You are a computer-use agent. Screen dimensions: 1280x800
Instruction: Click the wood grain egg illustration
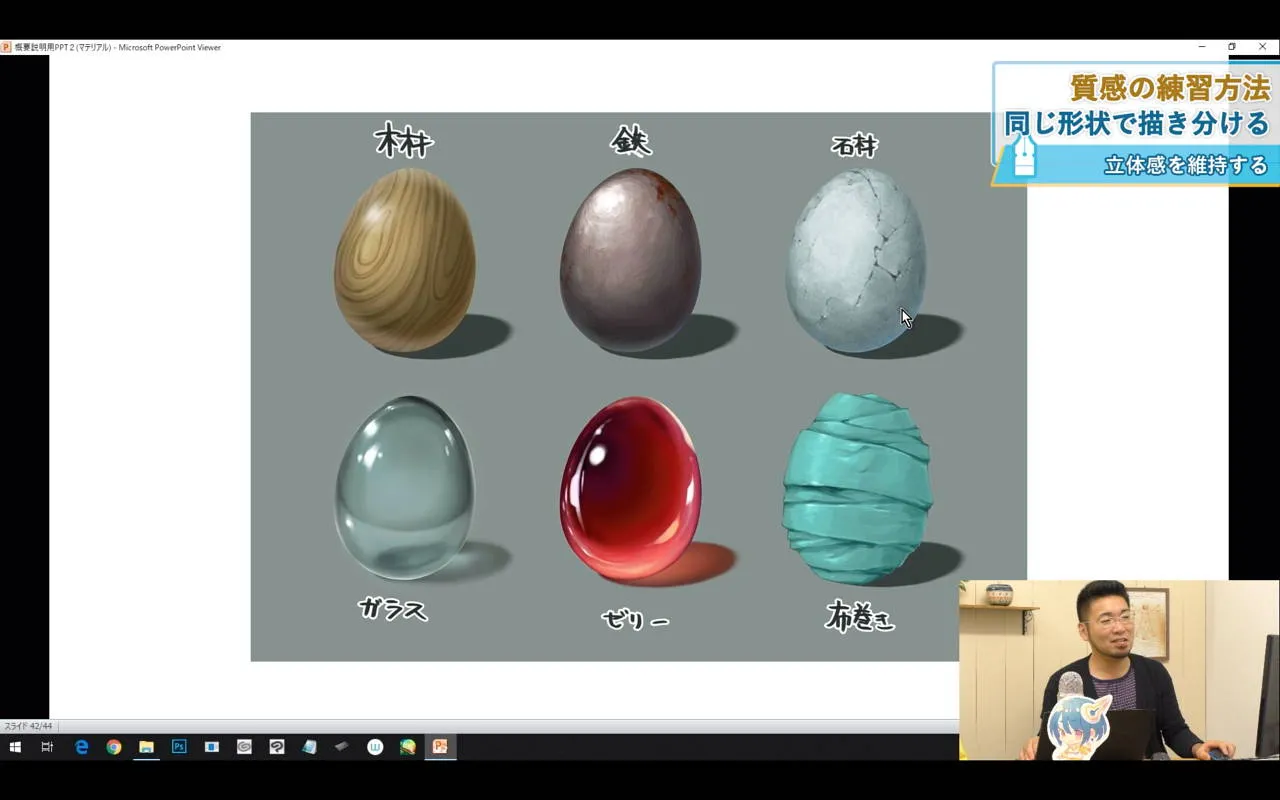tap(405, 260)
